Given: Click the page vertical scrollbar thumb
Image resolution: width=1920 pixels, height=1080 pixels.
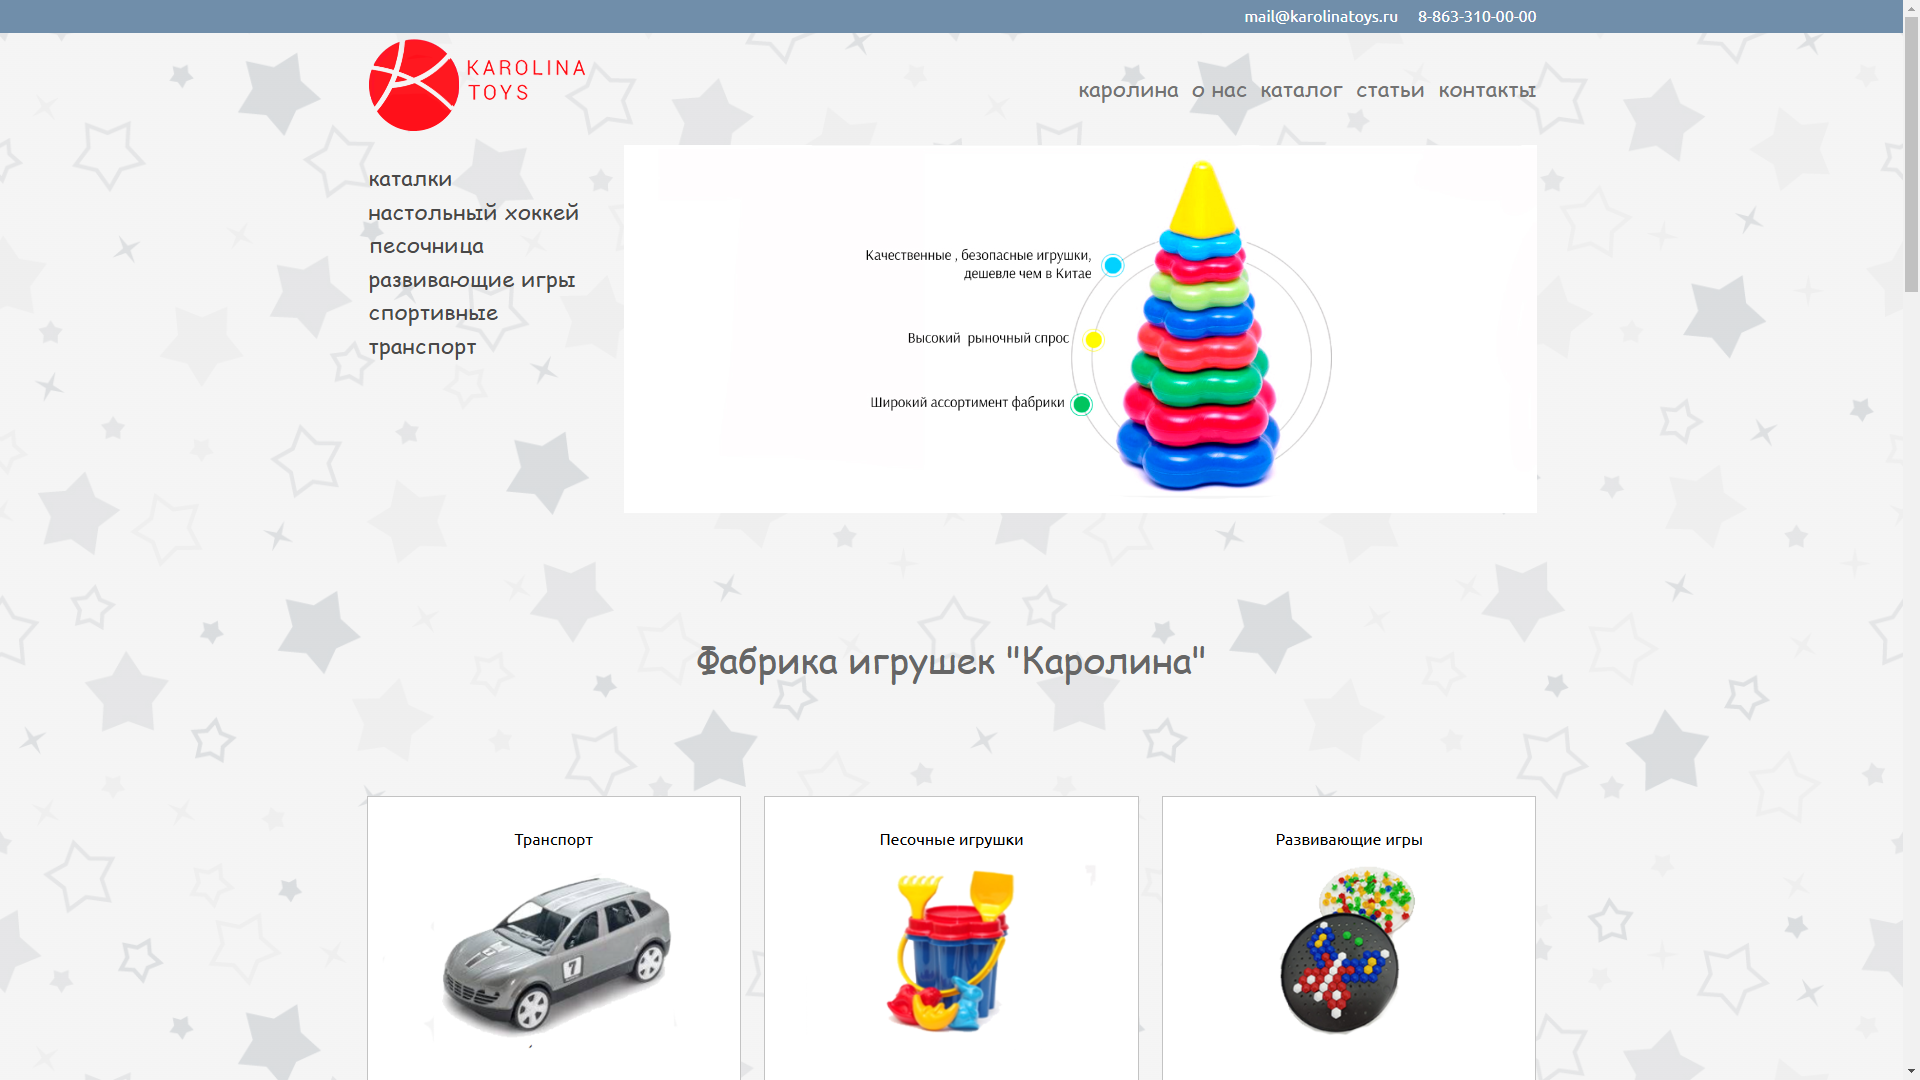Looking at the screenshot, I should [1911, 155].
